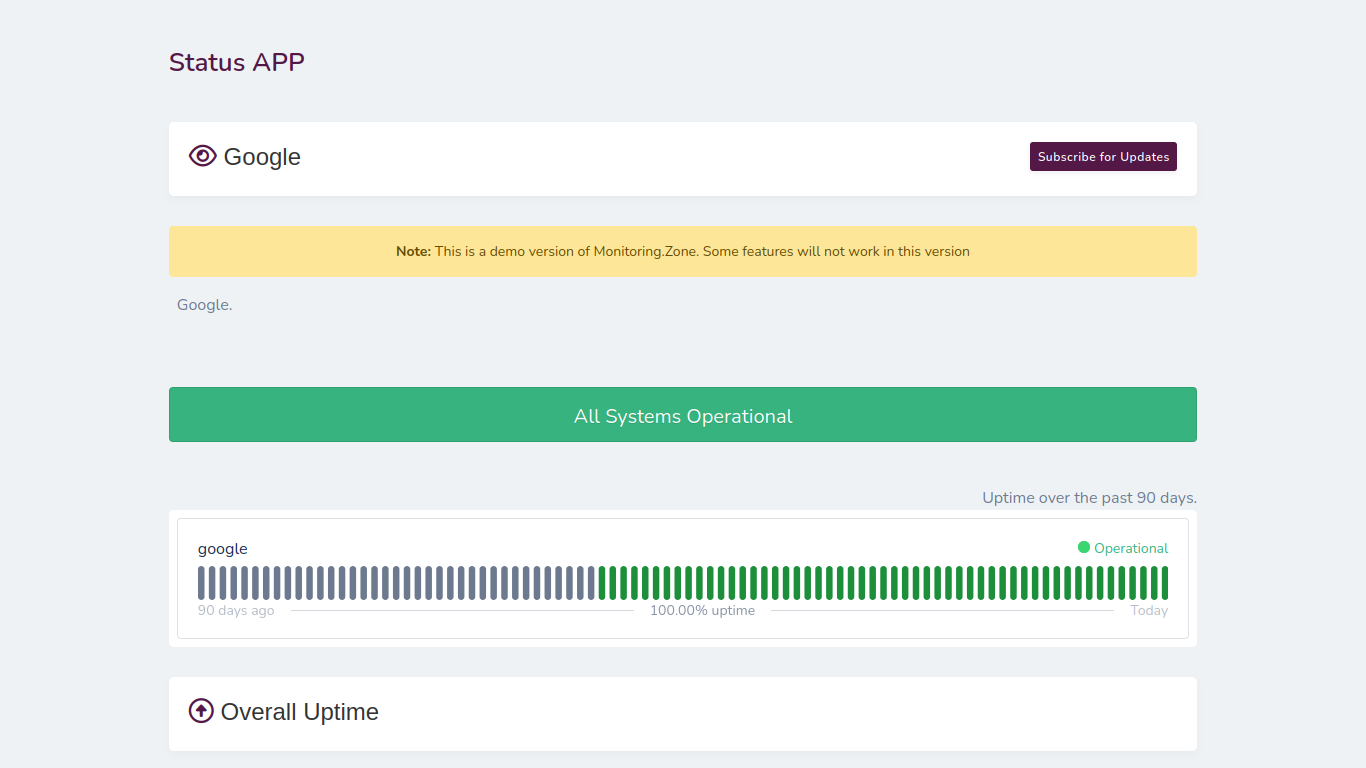Click the yellow demo version note banner
Image resolution: width=1366 pixels, height=768 pixels.
click(x=683, y=251)
